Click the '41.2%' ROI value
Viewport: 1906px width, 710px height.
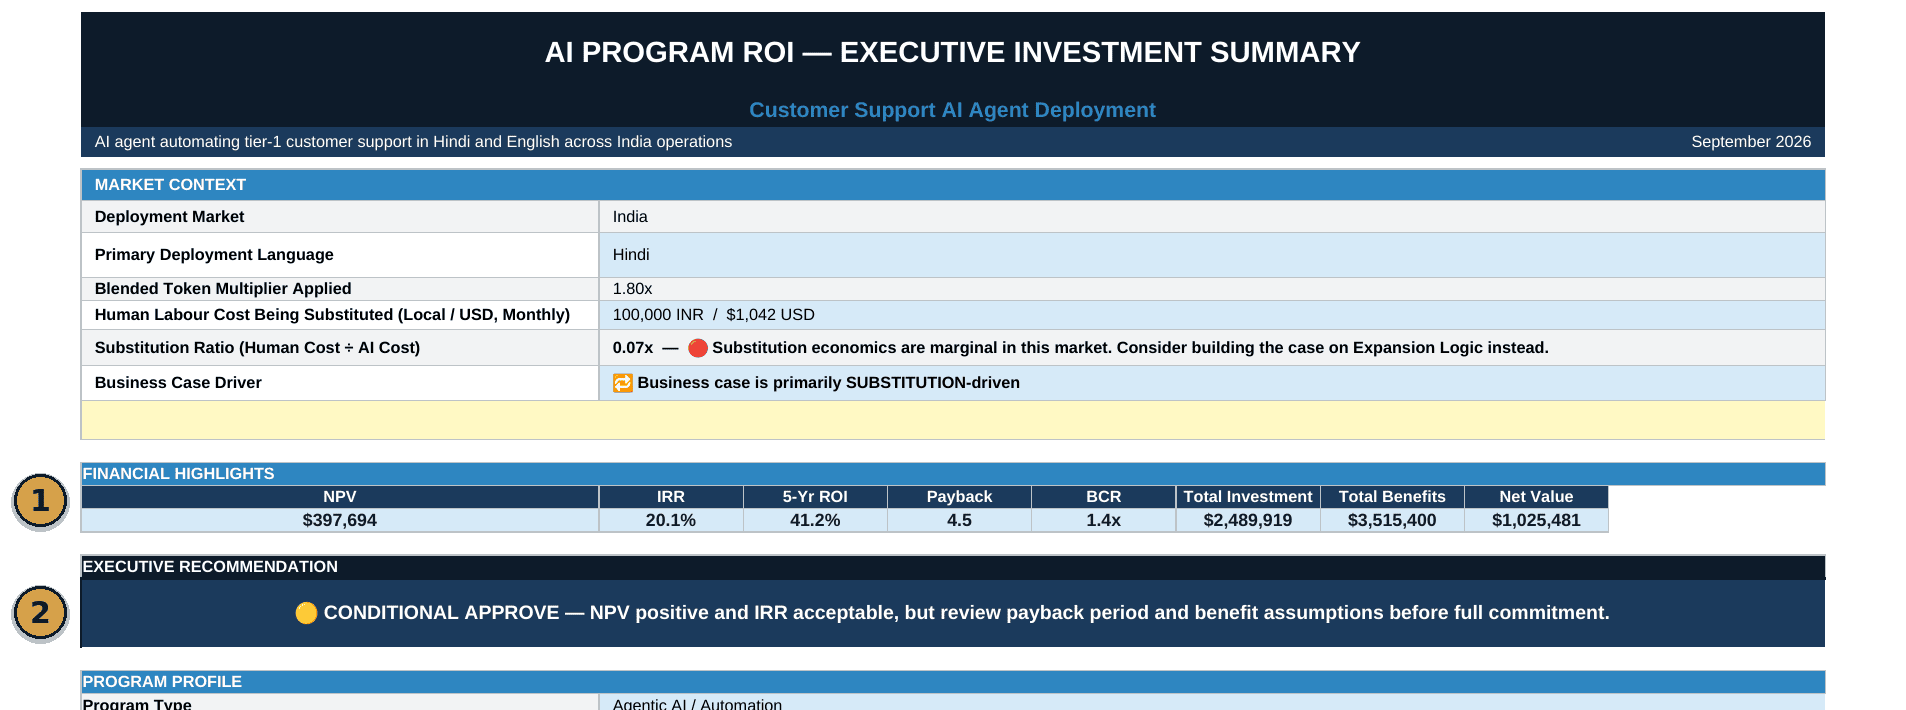[815, 521]
